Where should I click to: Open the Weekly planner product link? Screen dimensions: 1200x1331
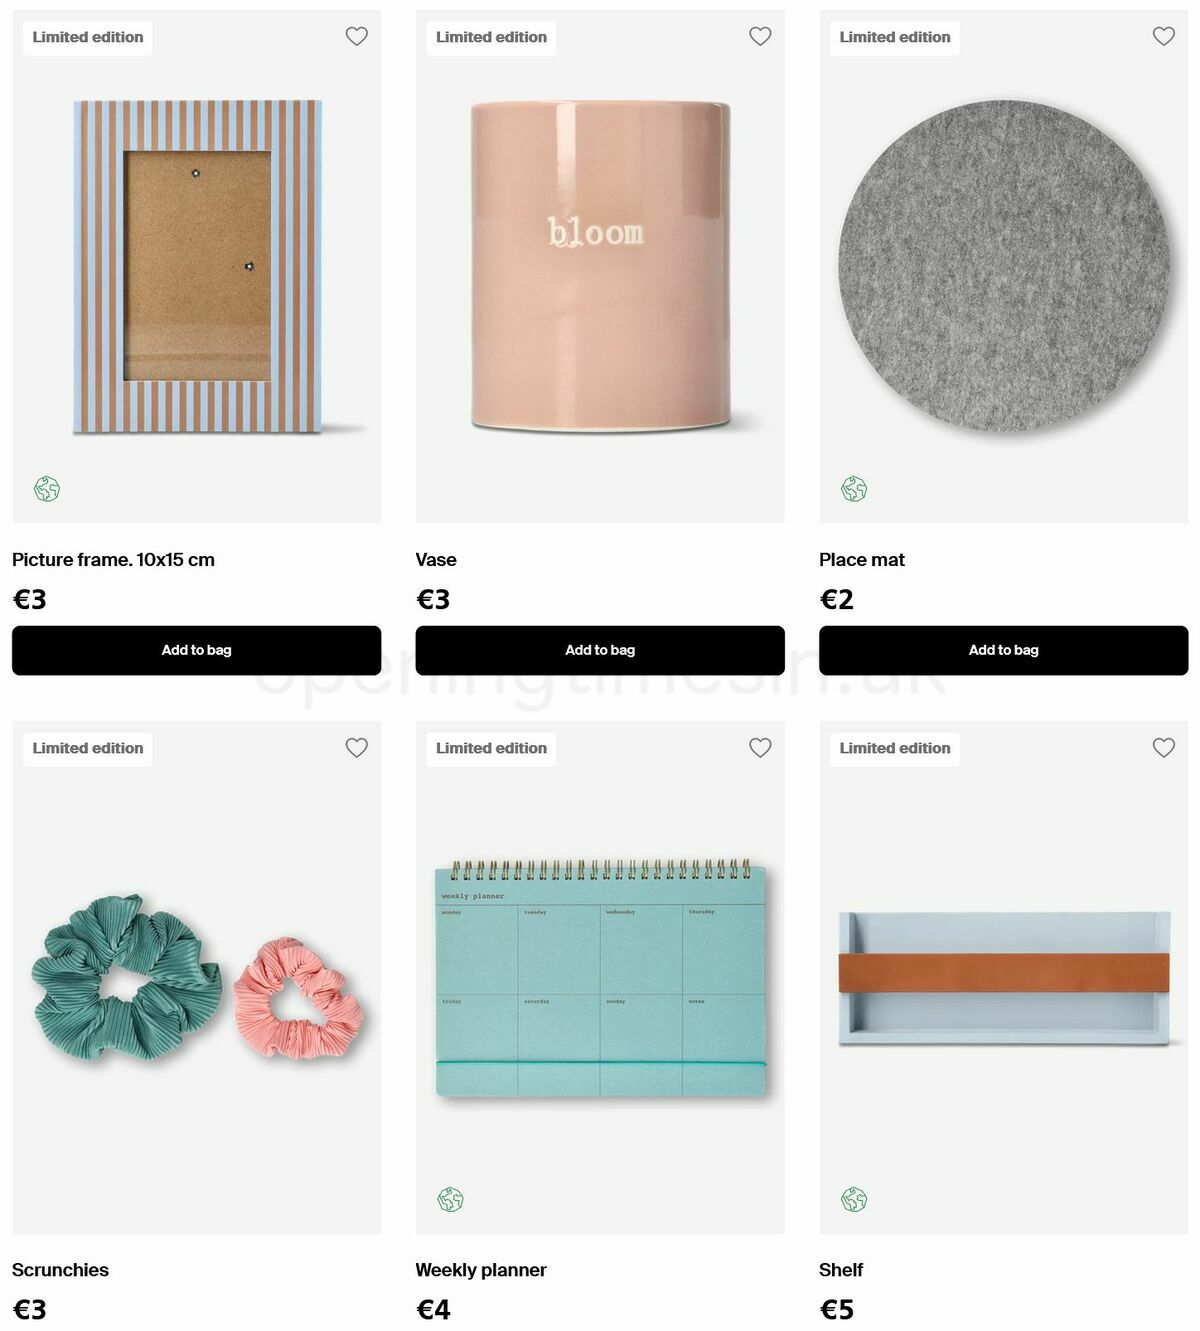click(x=481, y=1270)
